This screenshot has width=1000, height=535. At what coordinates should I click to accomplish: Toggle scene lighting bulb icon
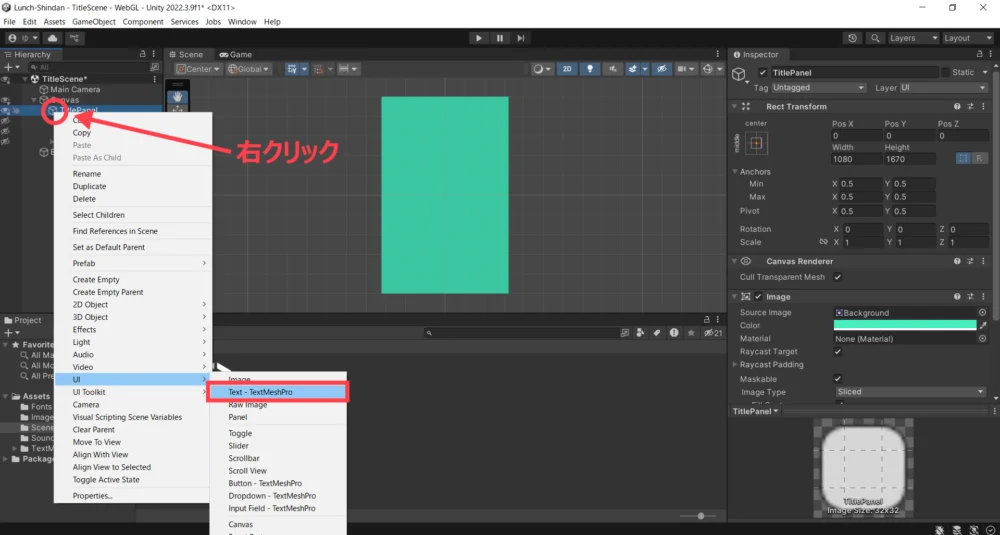coord(590,69)
